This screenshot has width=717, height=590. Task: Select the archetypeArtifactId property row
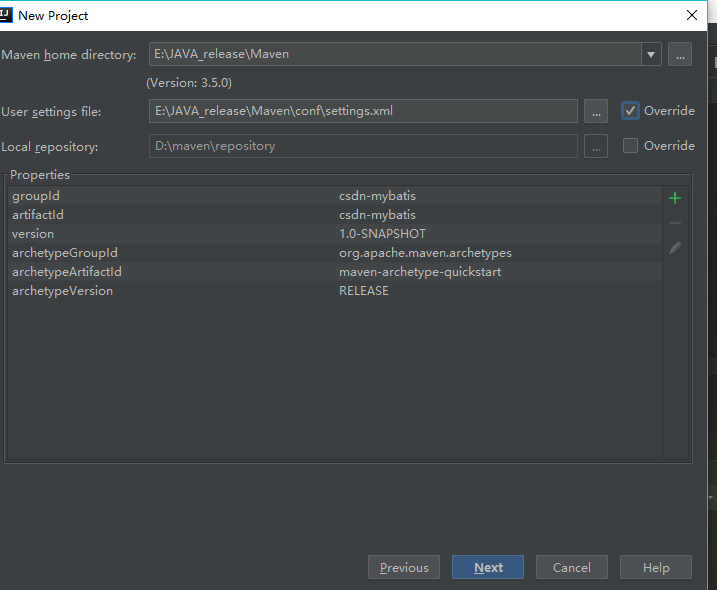click(335, 272)
